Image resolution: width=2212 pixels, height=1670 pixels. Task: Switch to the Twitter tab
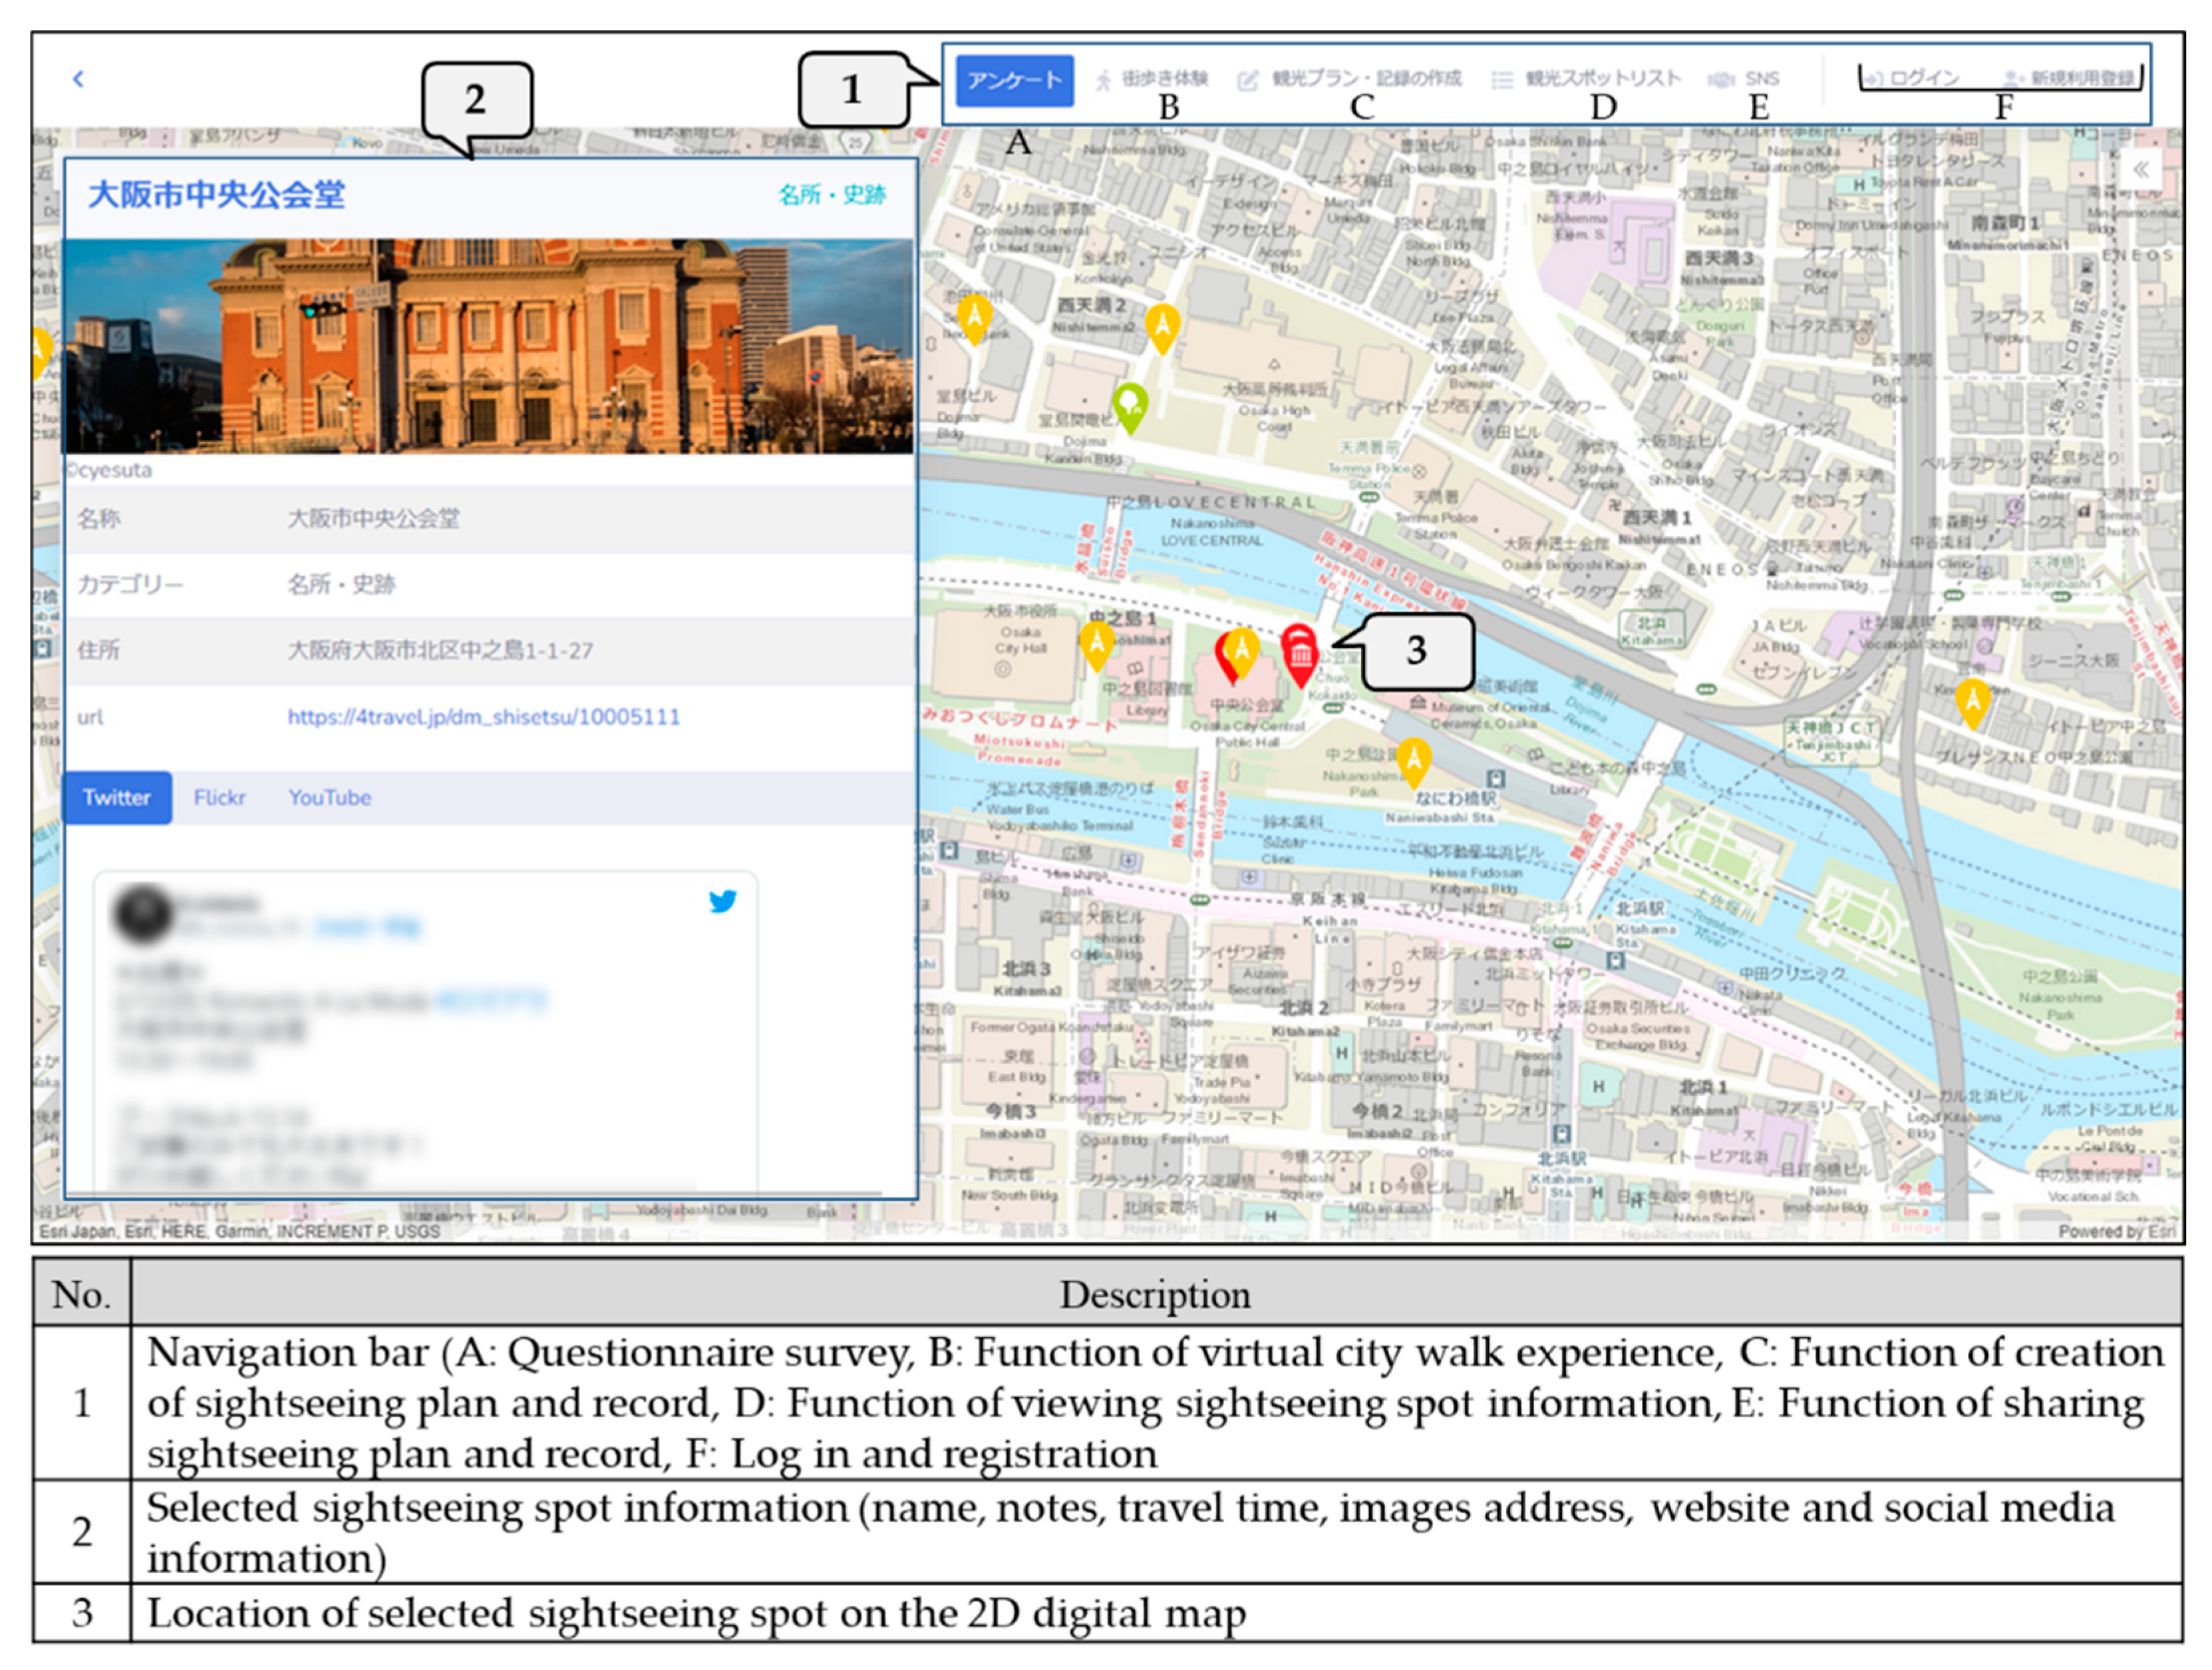[117, 797]
